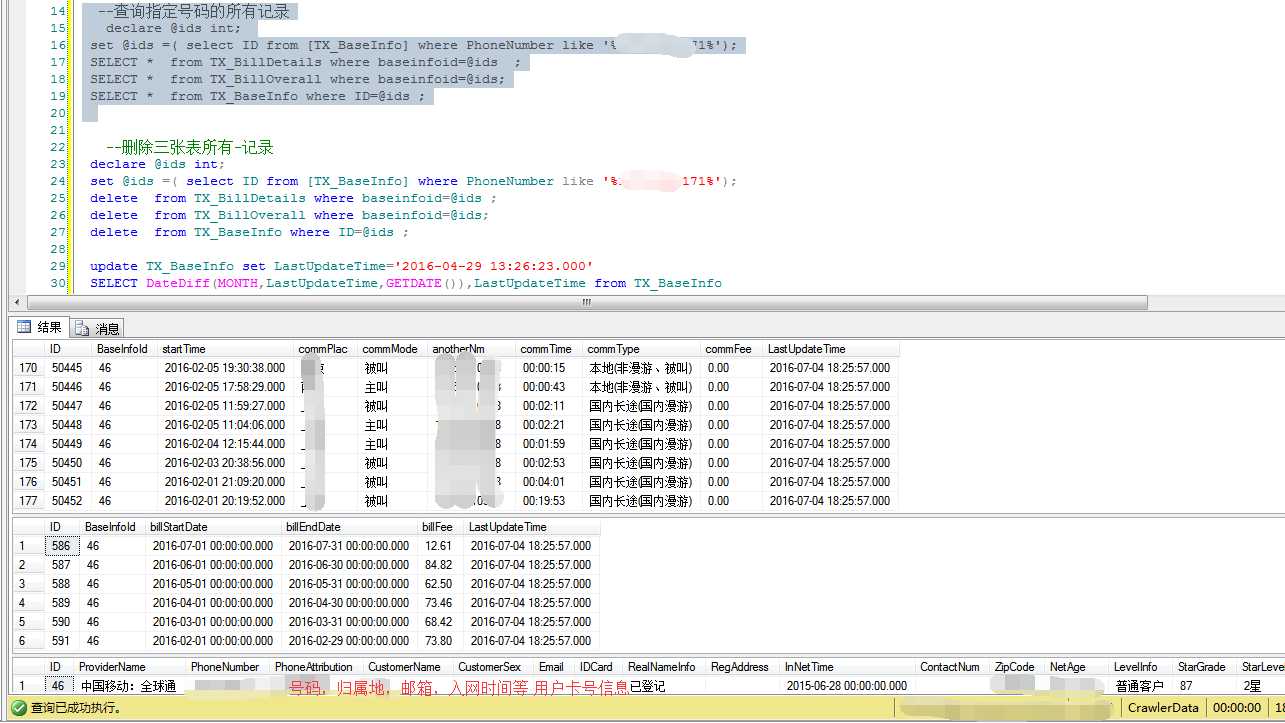Click the commFee cell in row 176
1285x723 pixels.
coord(732,482)
